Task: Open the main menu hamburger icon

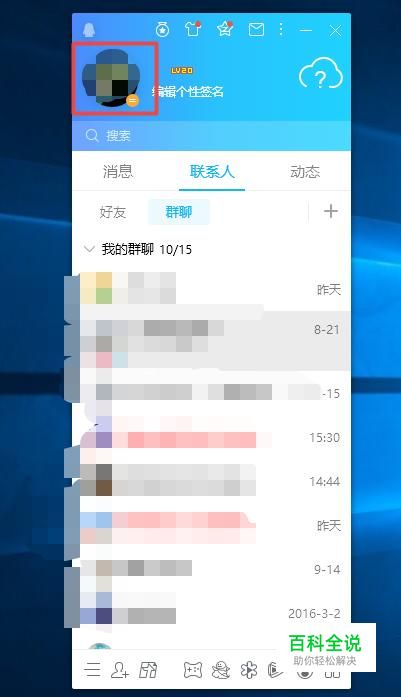Action: (x=92, y=669)
